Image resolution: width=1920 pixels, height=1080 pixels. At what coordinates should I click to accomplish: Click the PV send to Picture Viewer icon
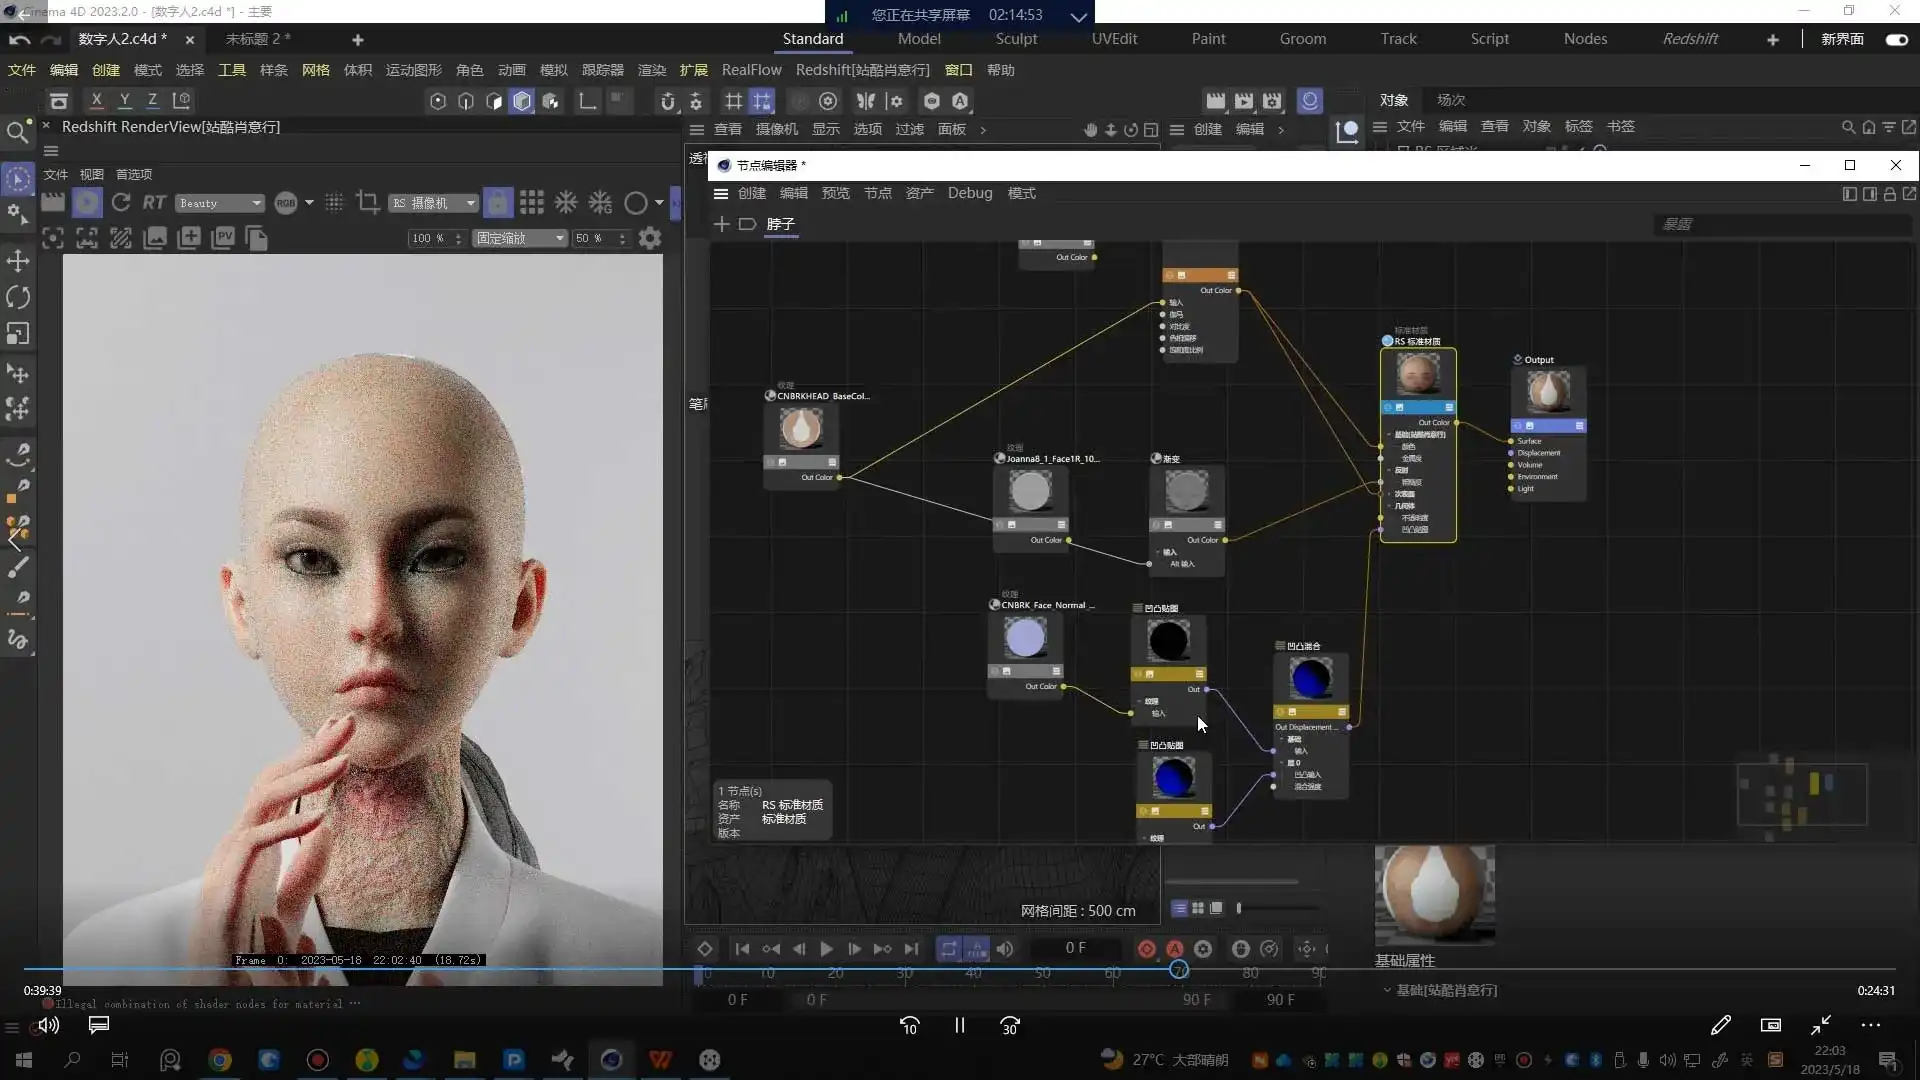[222, 238]
